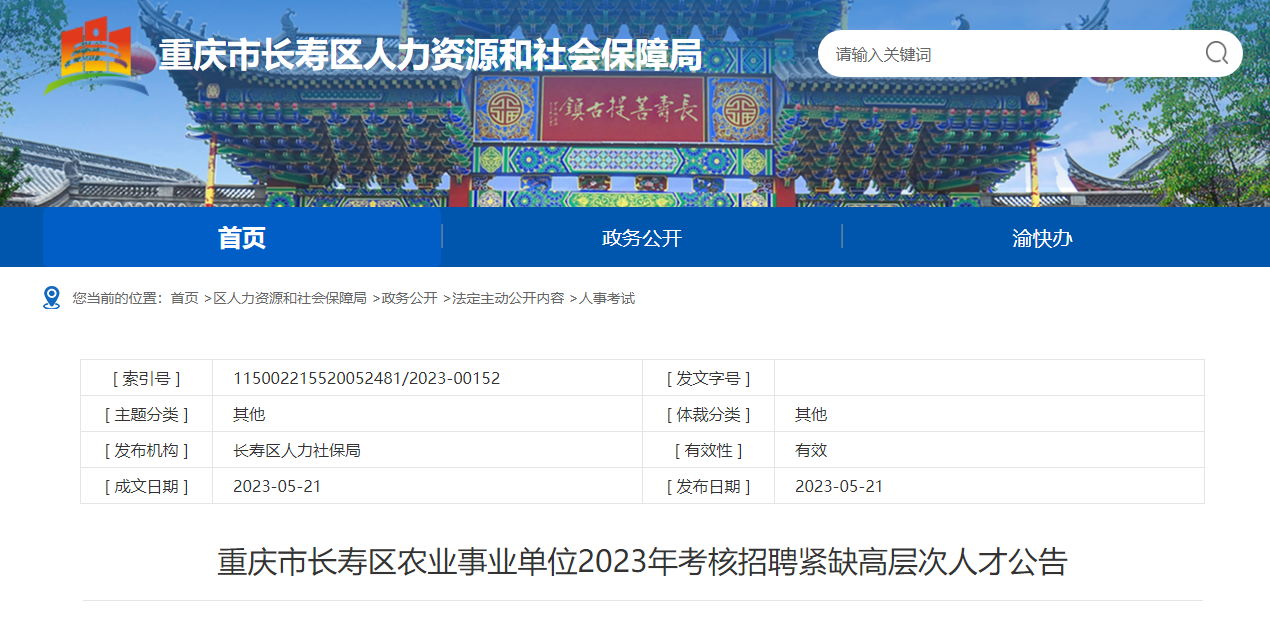Click 其他 value beside 主题分类
This screenshot has height=619, width=1270.
tap(249, 414)
